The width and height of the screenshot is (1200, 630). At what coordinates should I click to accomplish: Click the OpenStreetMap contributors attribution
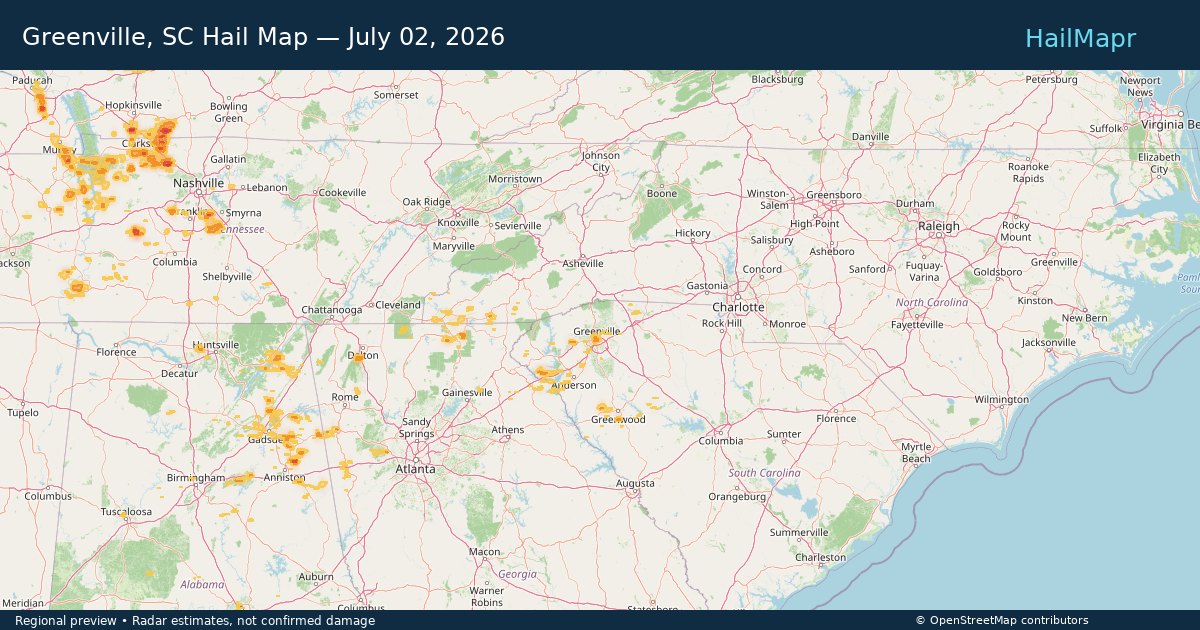coord(1001,621)
